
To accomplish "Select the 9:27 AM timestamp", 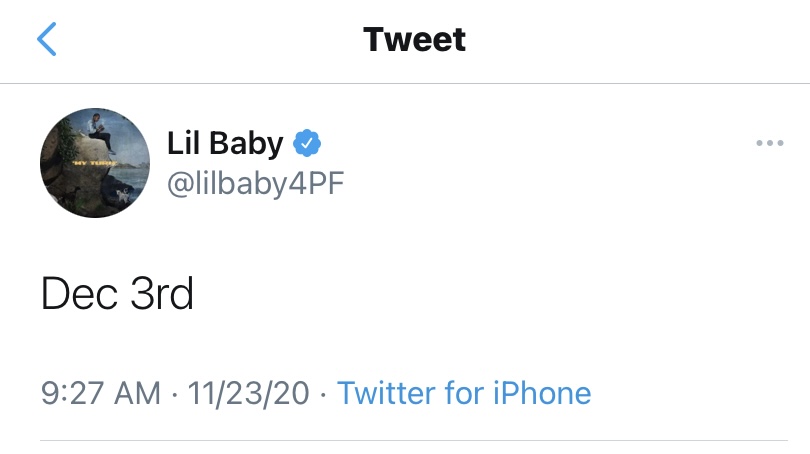I will tap(101, 393).
